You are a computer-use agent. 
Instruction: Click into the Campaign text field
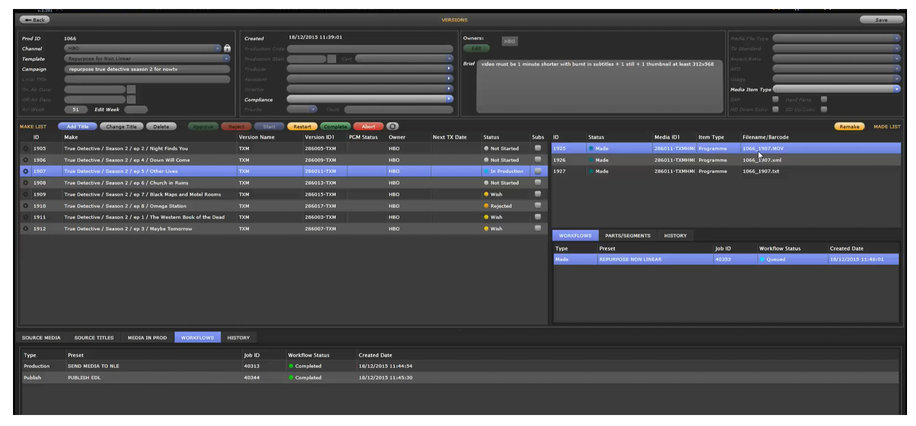[147, 68]
